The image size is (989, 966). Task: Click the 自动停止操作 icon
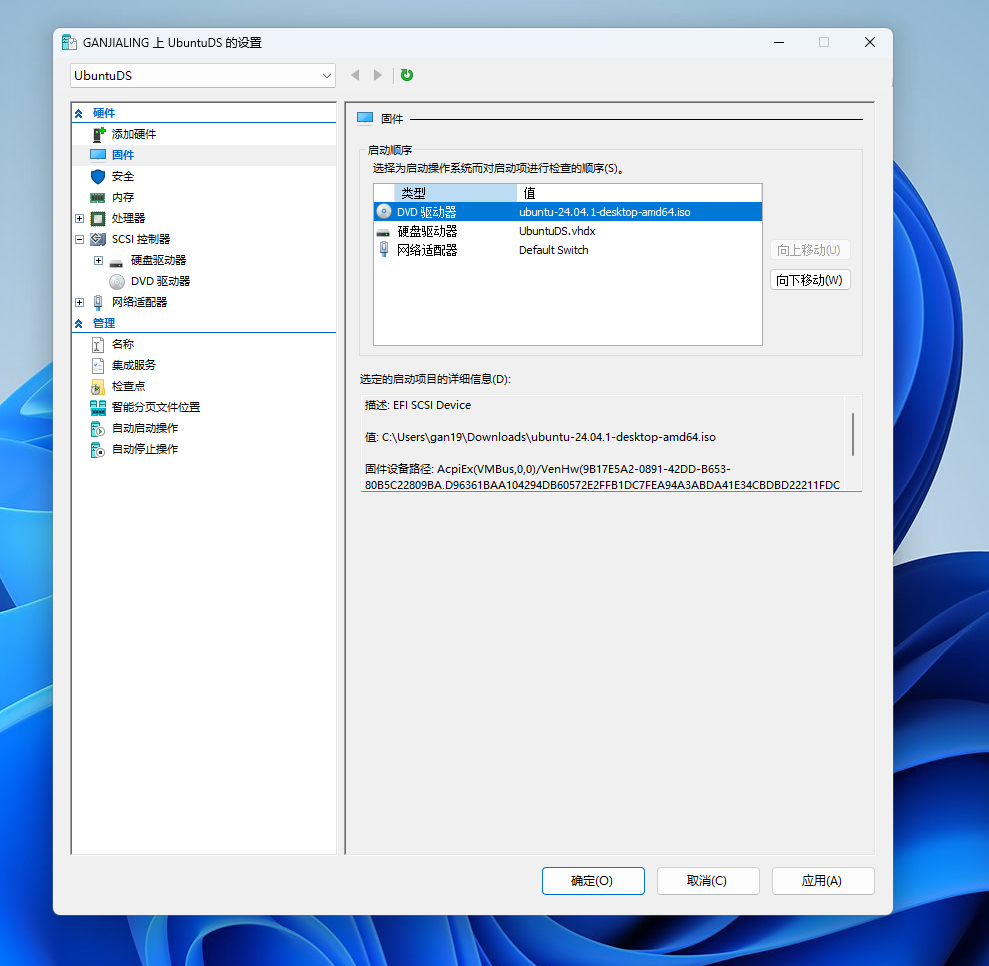point(98,450)
